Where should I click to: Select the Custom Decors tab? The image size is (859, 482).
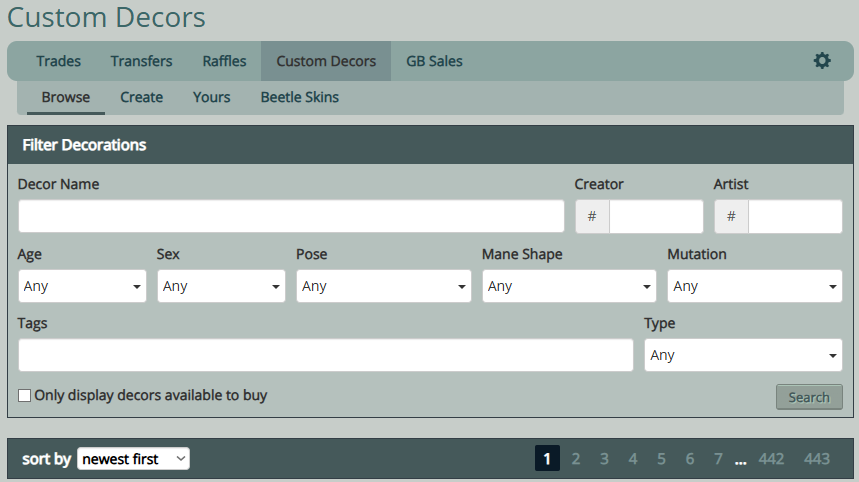[326, 61]
